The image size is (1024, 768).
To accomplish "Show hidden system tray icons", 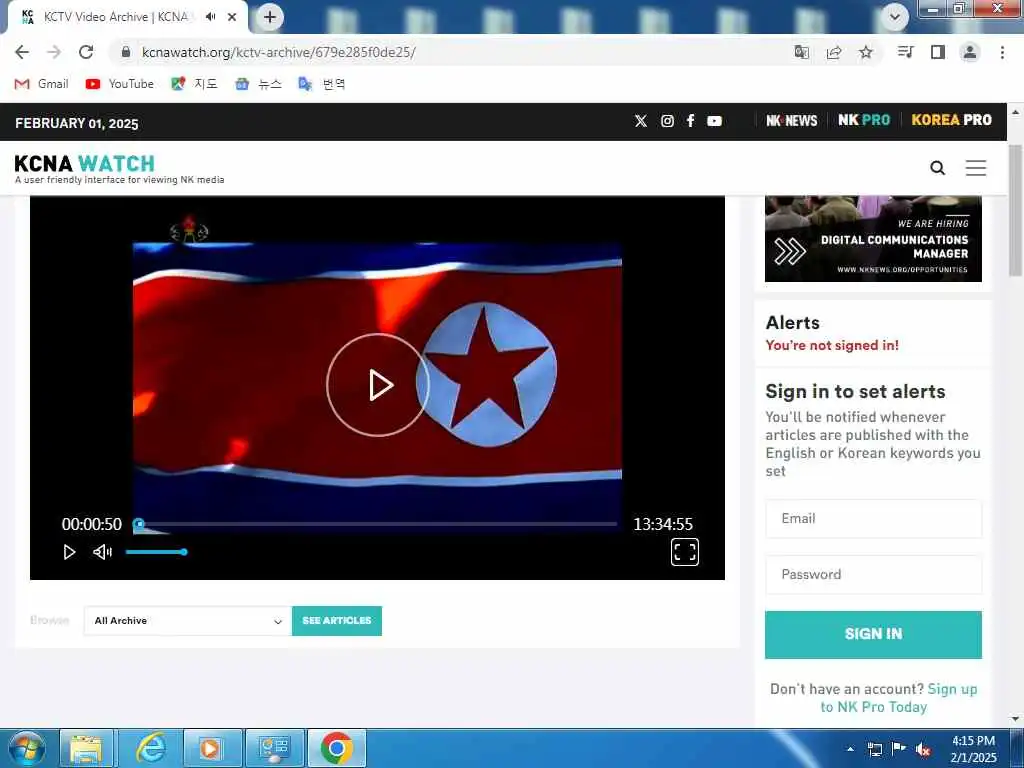I will [x=850, y=749].
